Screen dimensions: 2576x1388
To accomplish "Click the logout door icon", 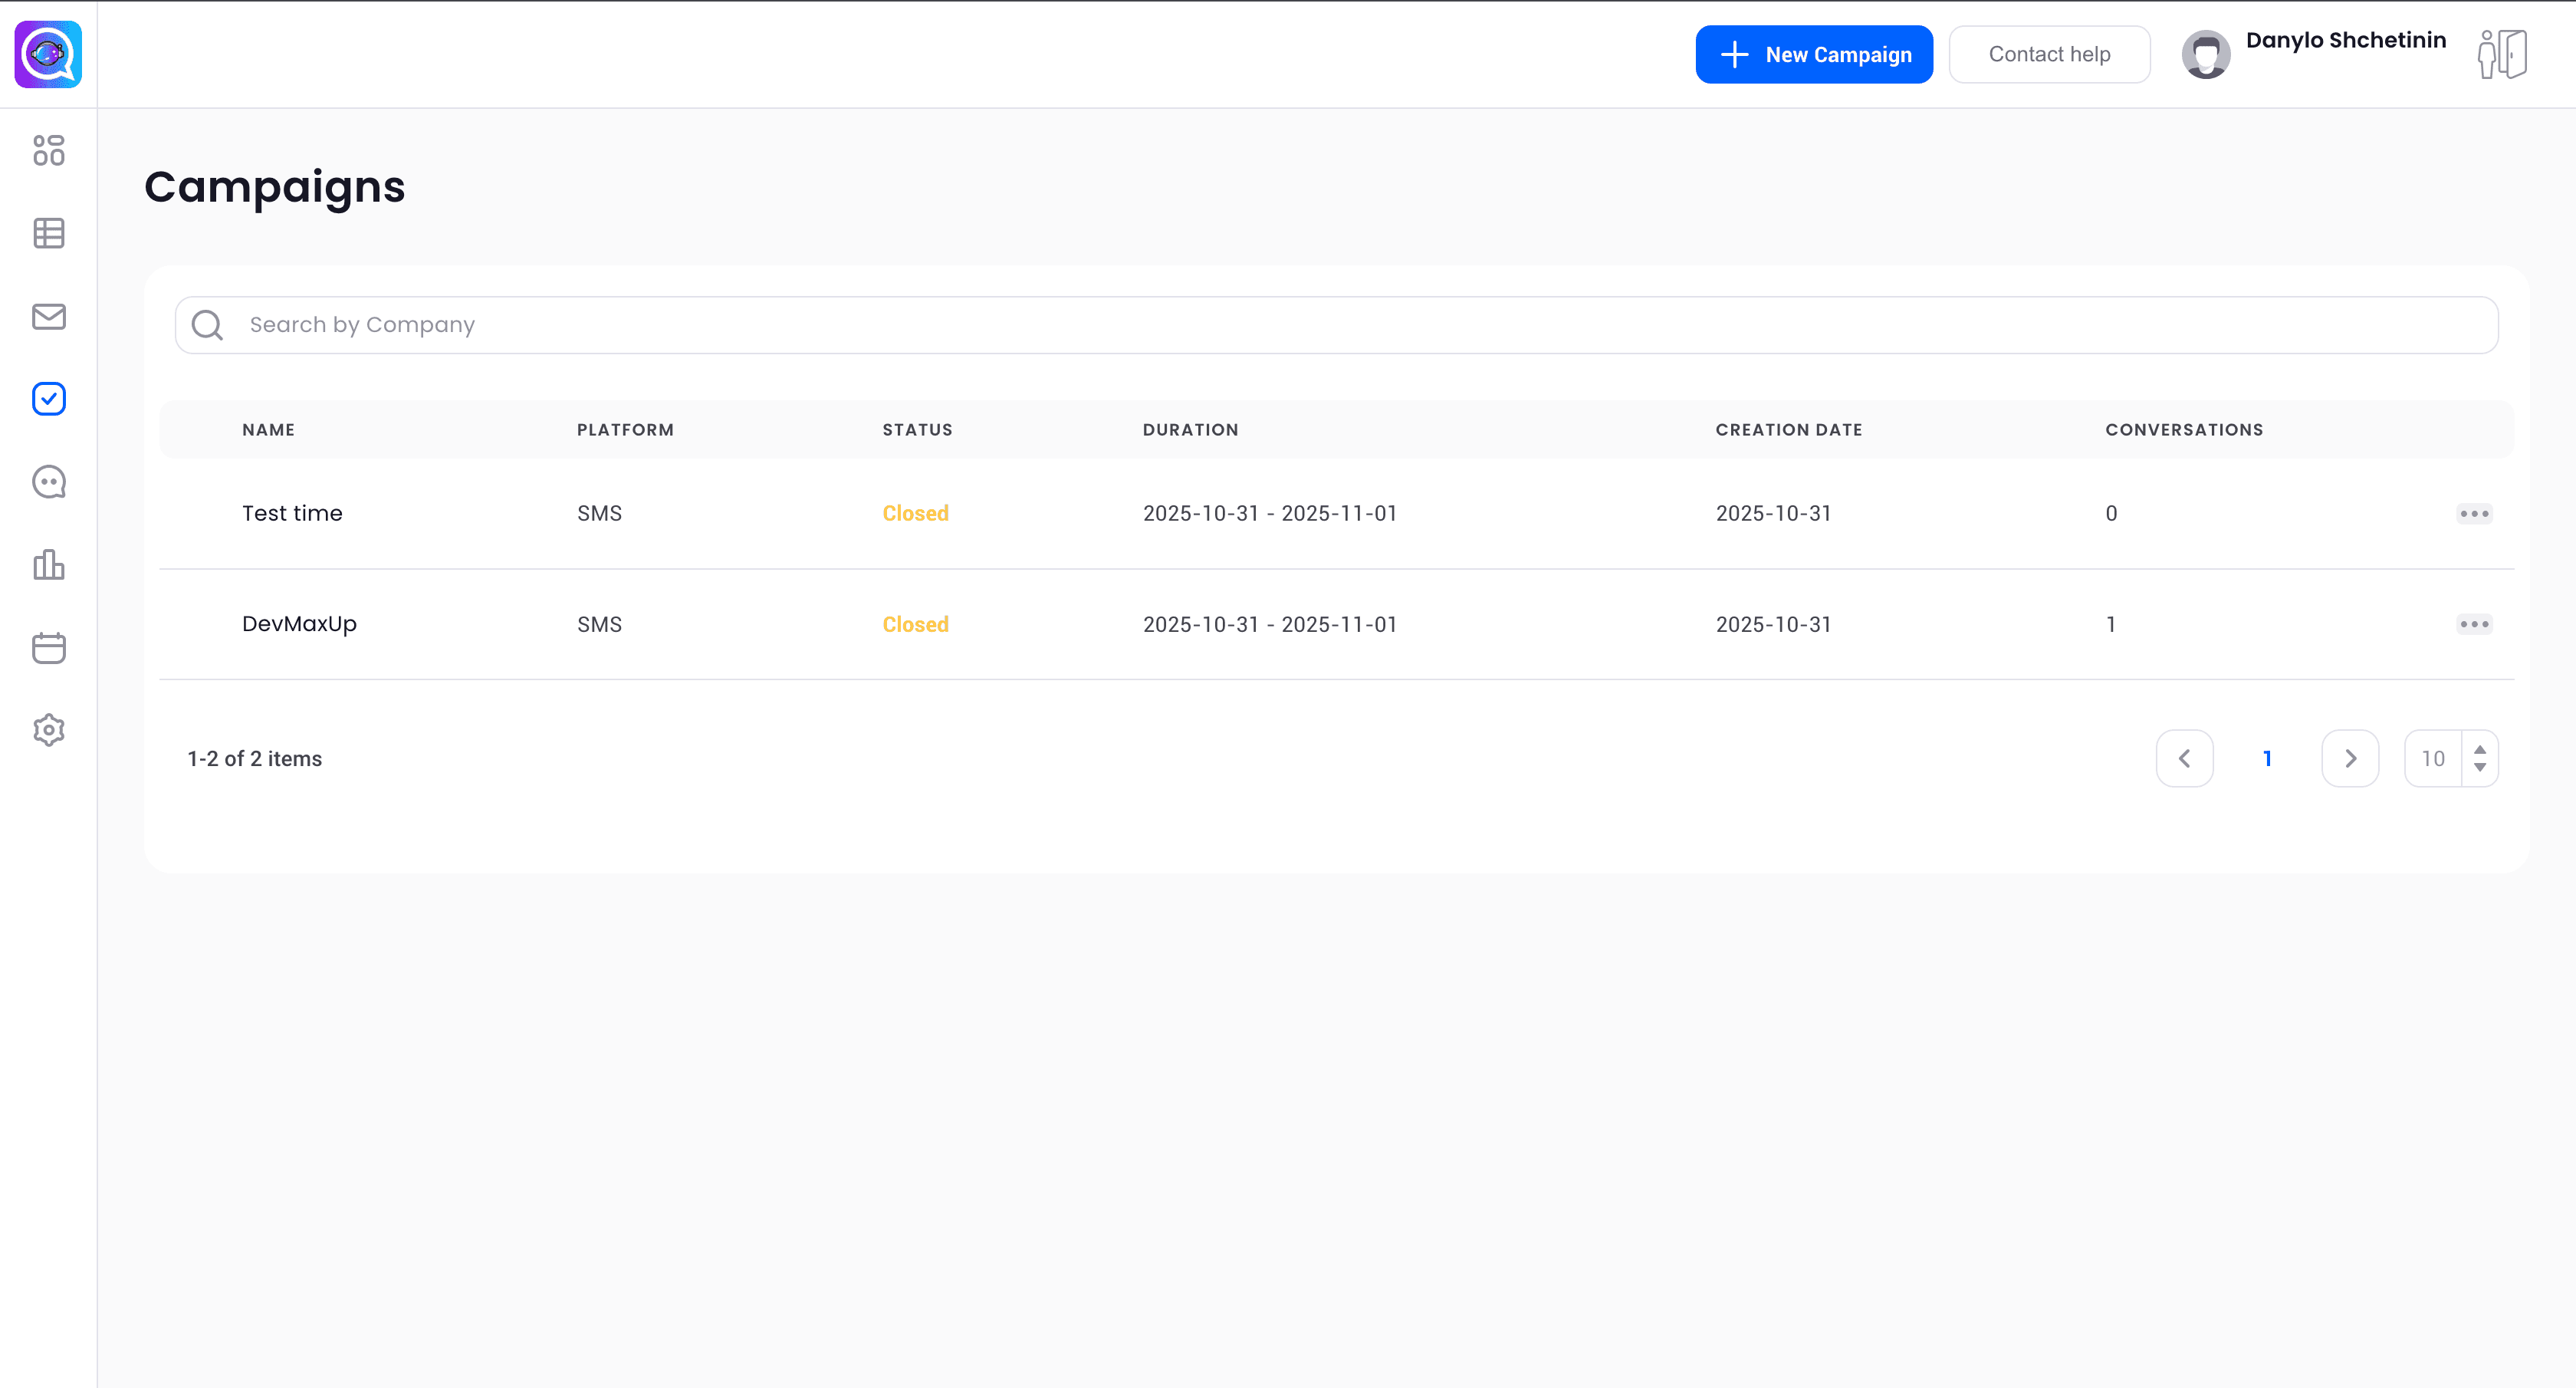I will (x=2502, y=54).
